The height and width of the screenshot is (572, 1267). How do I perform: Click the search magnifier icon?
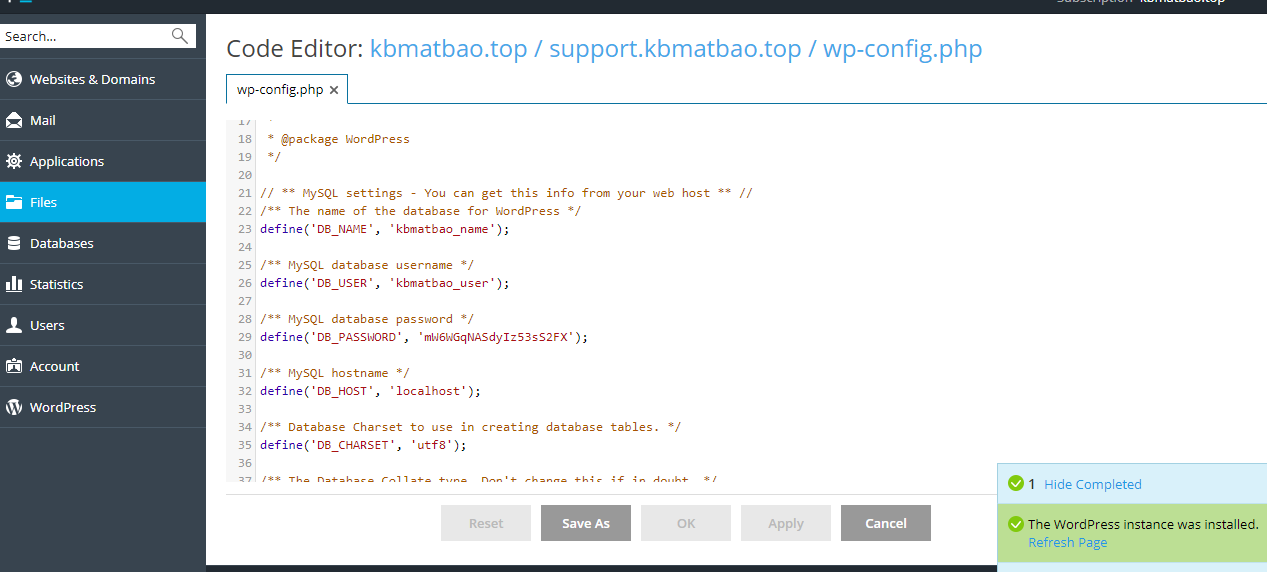click(180, 36)
